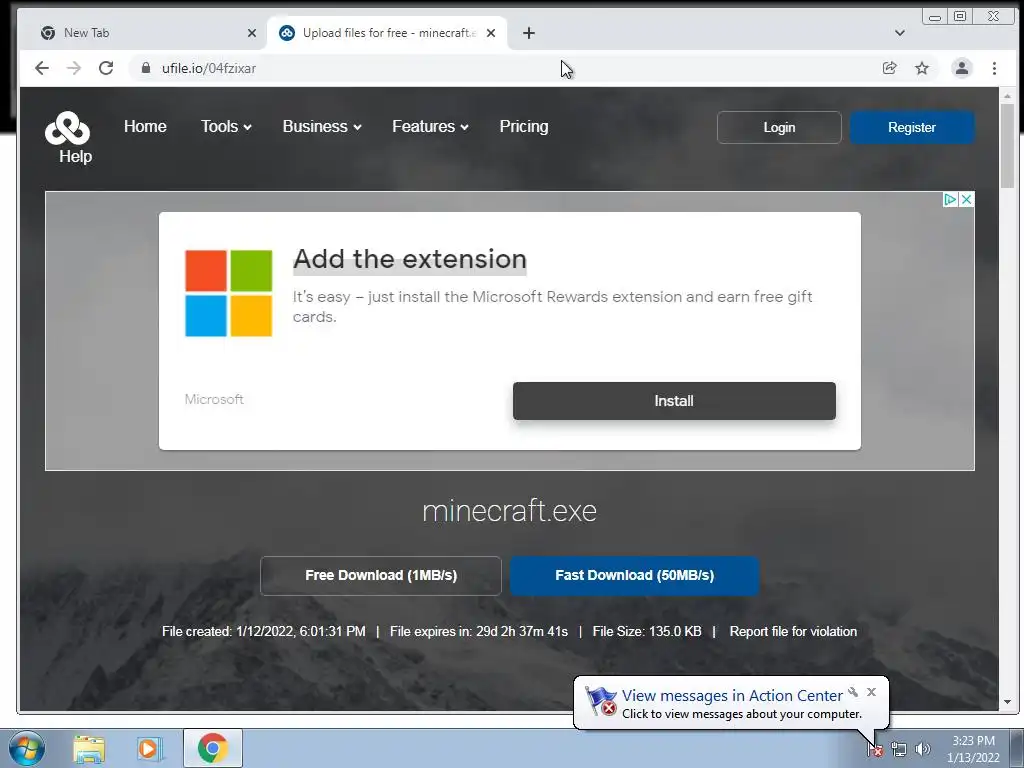Go to Home in site navigation
Screen dimensions: 1024x768
point(145,127)
